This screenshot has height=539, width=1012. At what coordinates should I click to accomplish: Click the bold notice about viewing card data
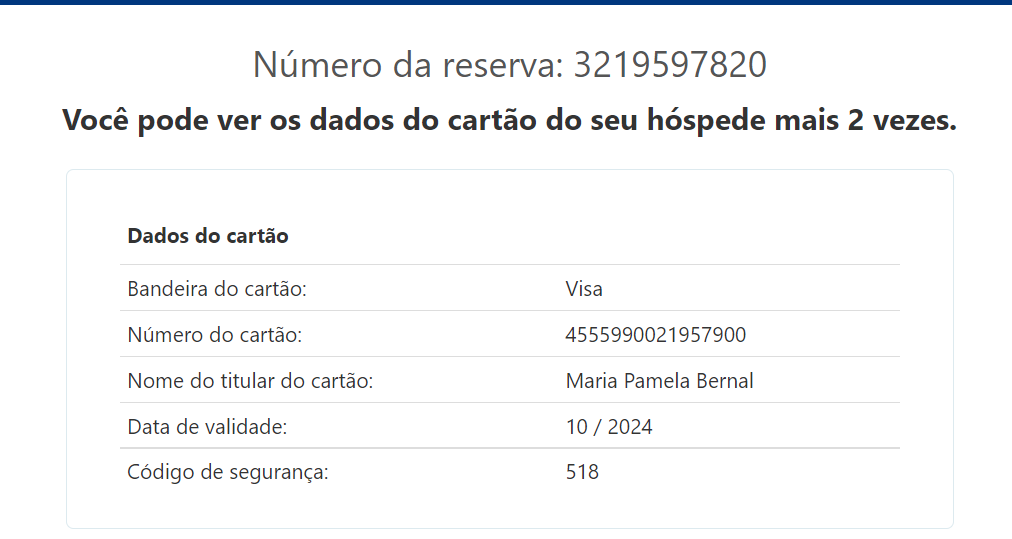[509, 120]
